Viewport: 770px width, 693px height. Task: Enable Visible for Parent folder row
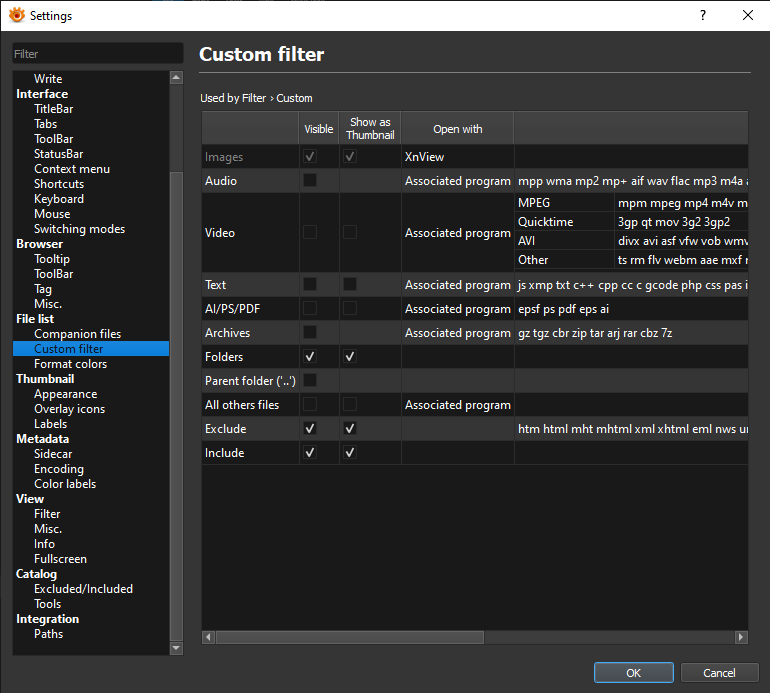point(310,381)
